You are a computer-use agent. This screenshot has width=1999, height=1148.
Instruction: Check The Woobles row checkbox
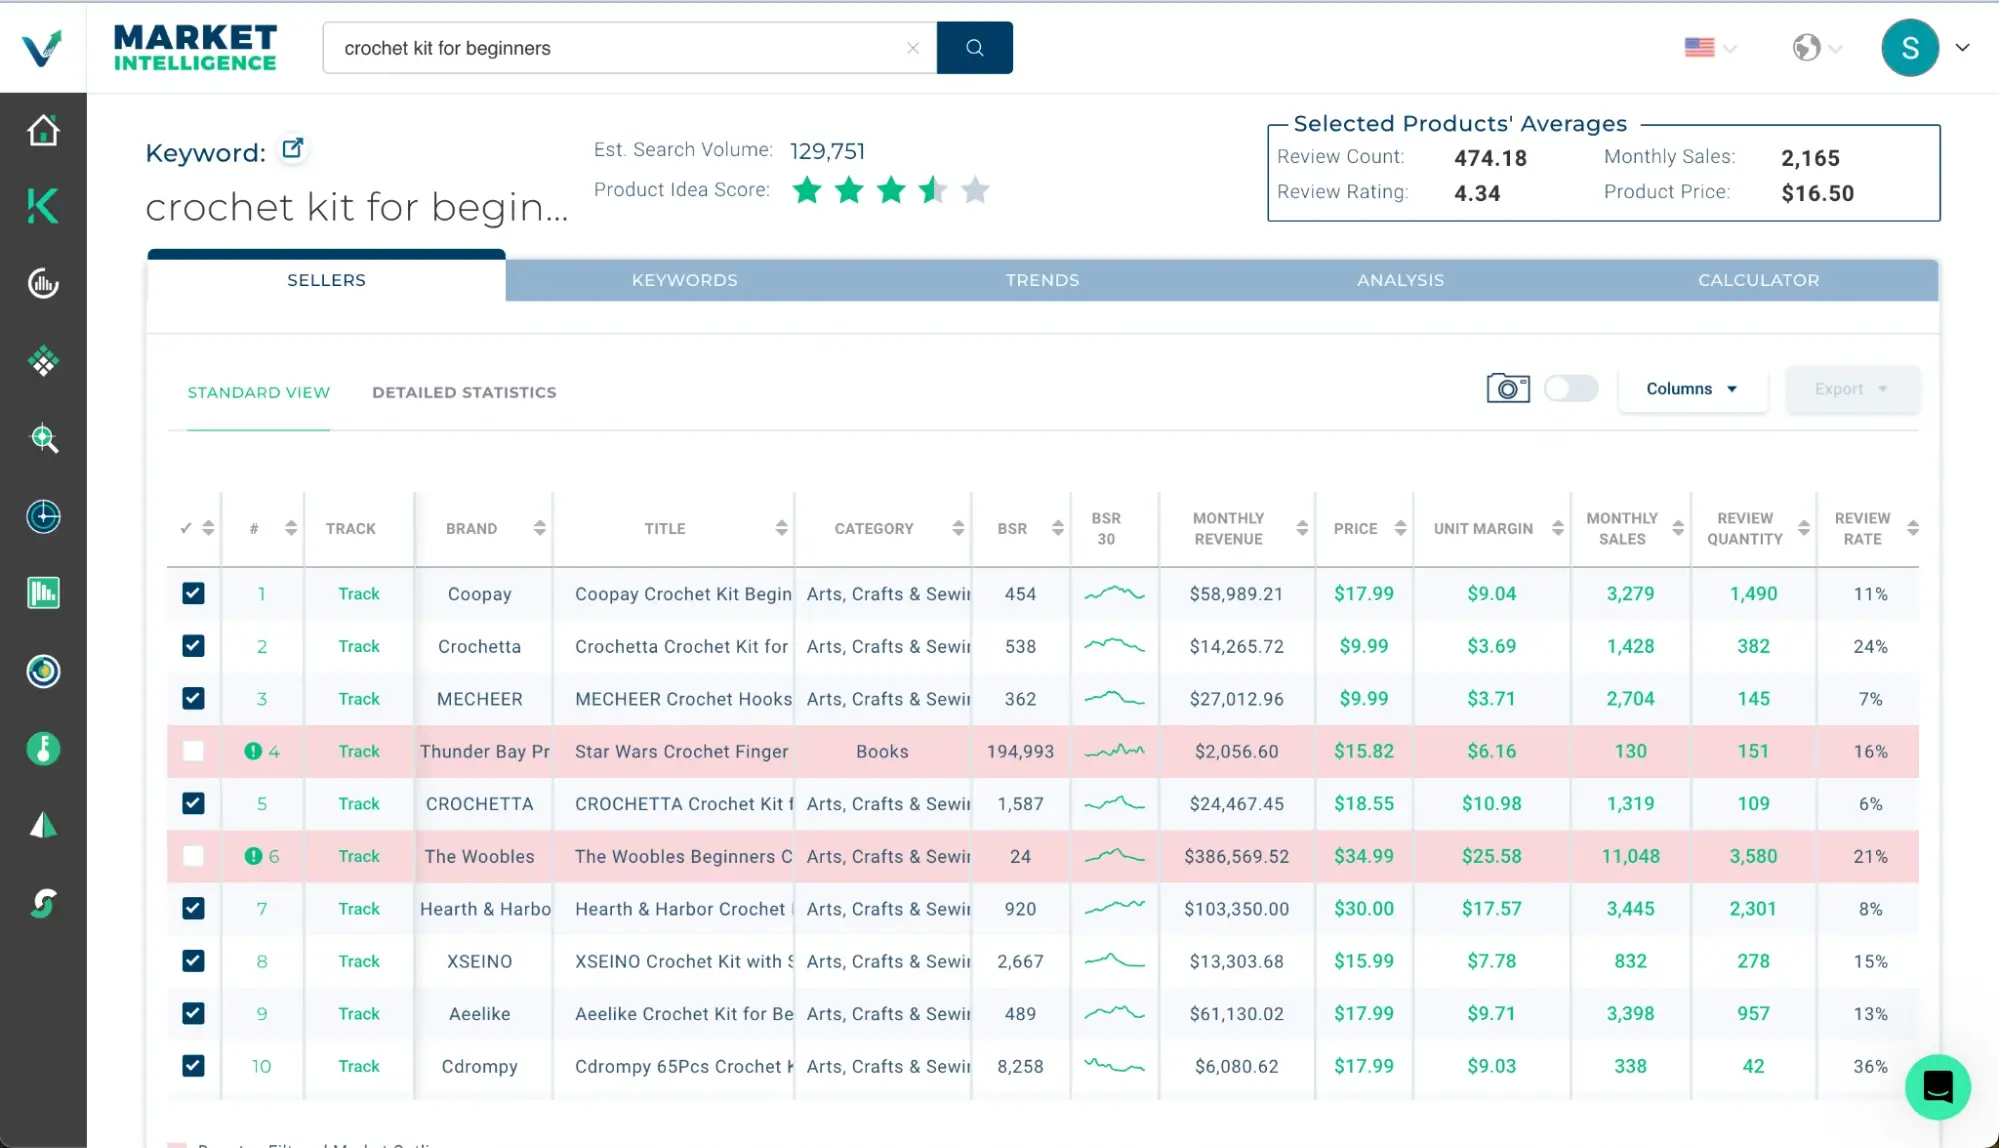tap(193, 856)
